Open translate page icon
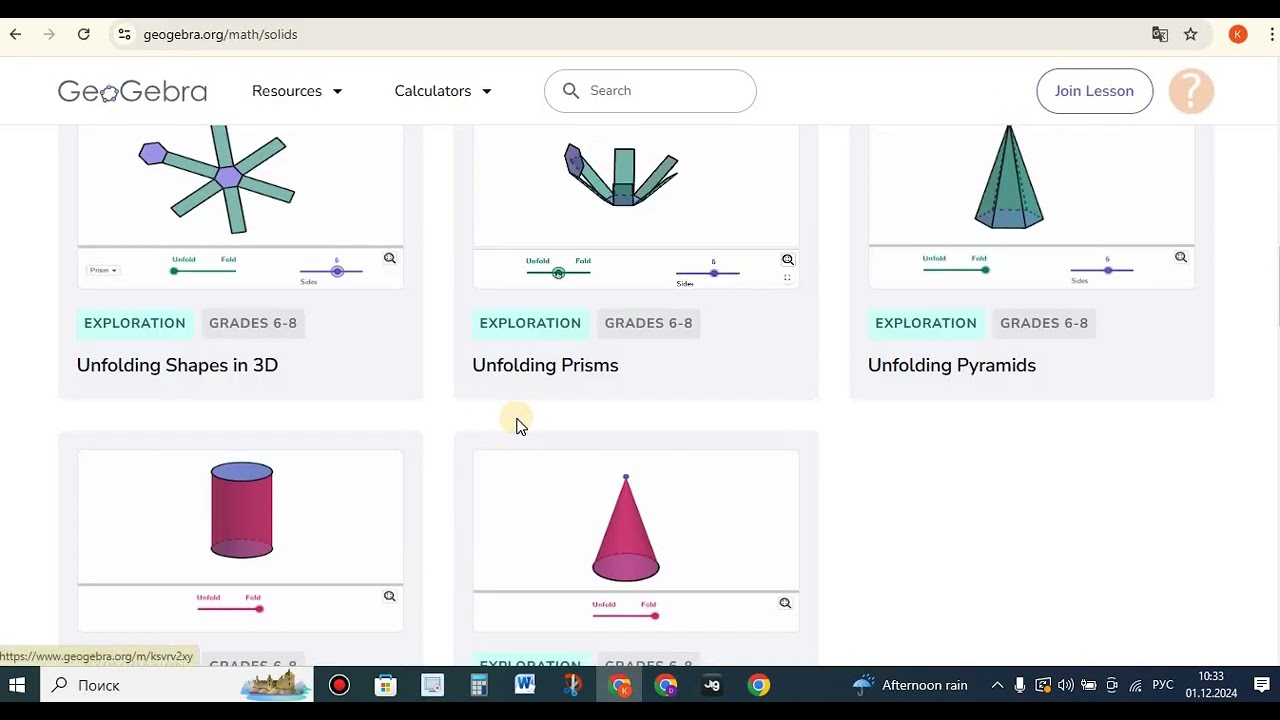This screenshot has width=1280, height=720. pos(1160,34)
